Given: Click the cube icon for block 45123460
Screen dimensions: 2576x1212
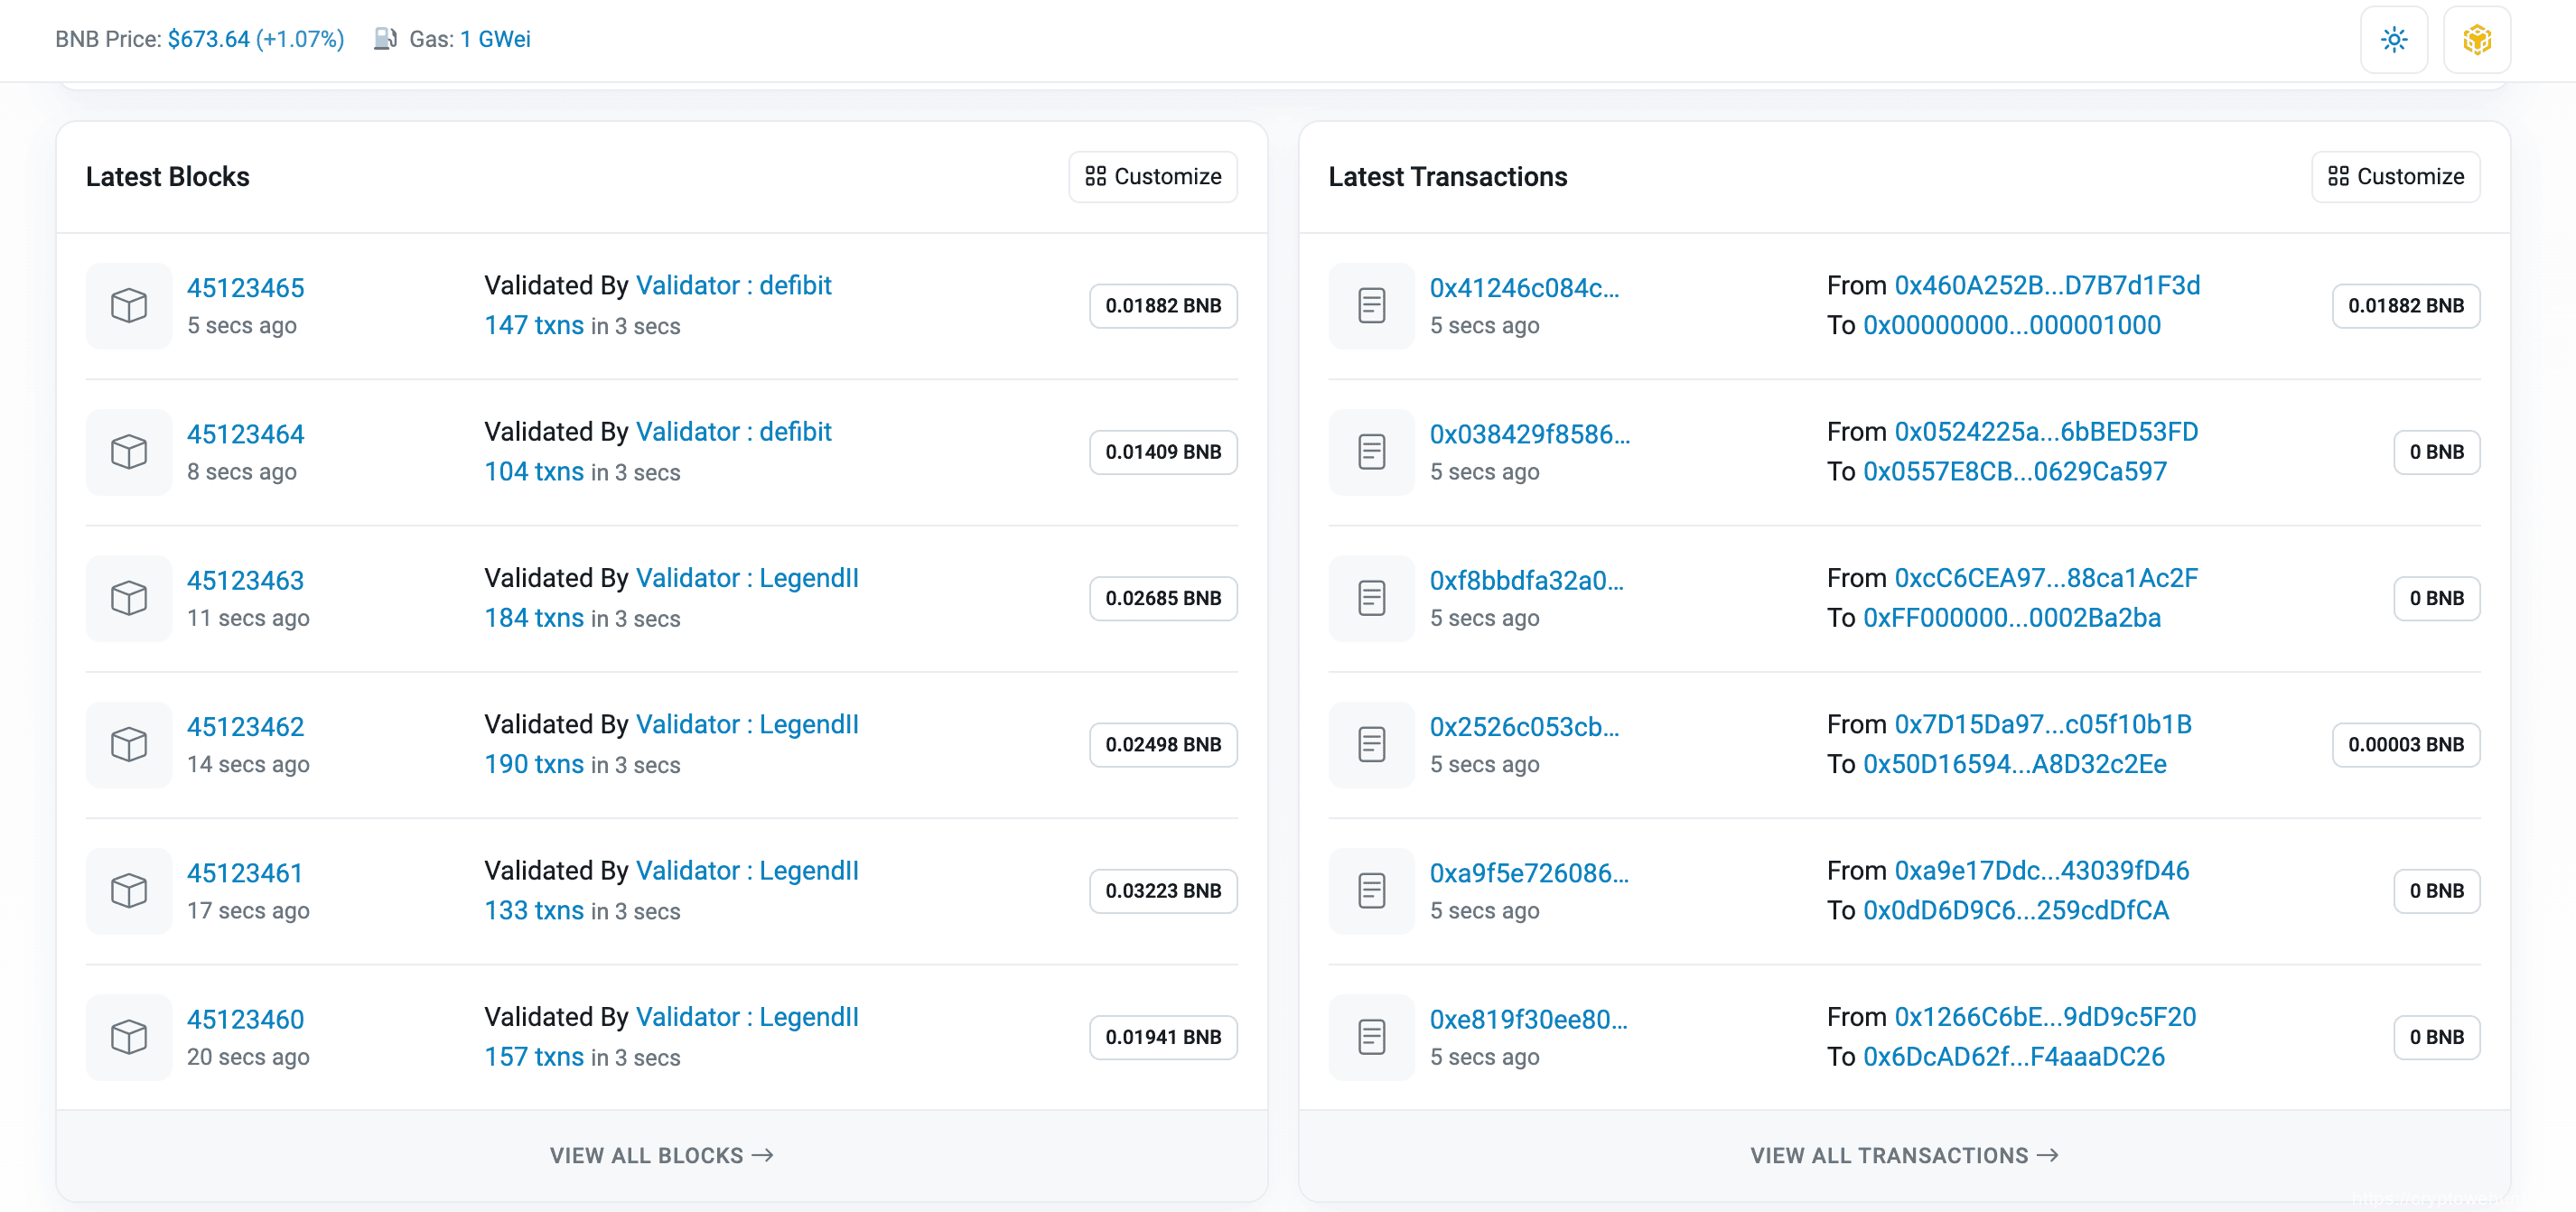Looking at the screenshot, I should pyautogui.click(x=129, y=1037).
